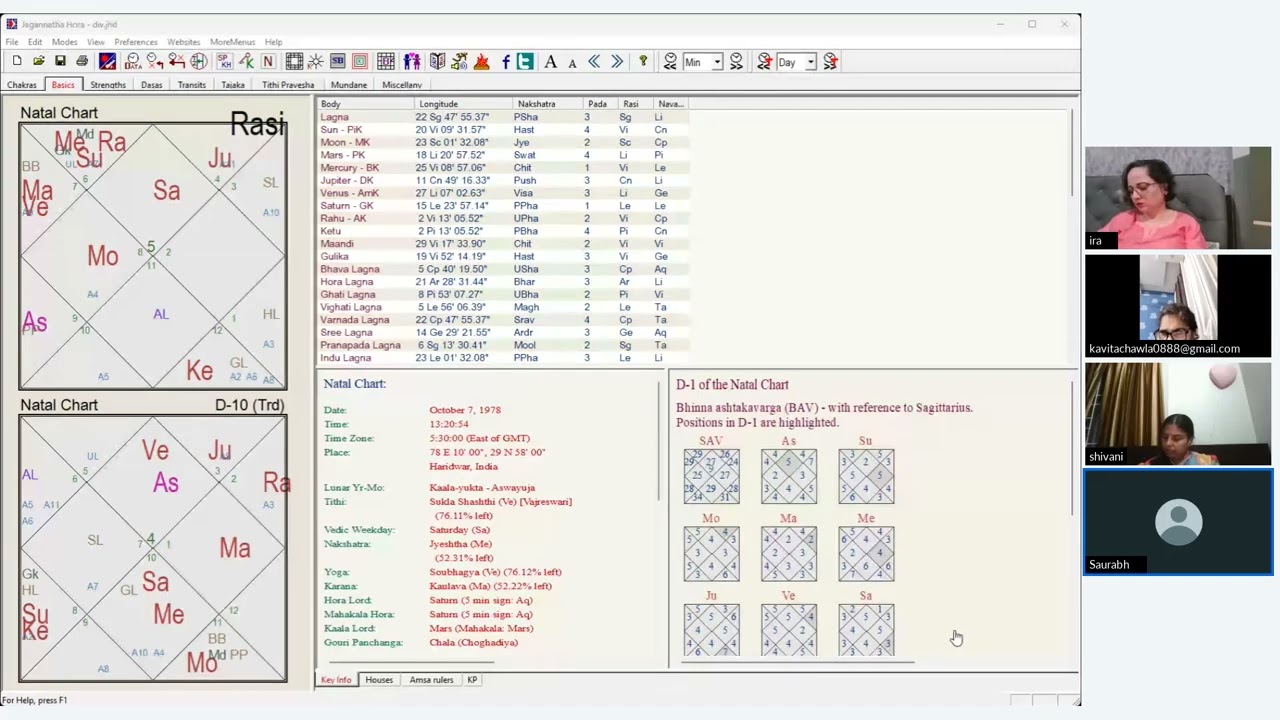Viewport: 1280px width, 720px height.
Task: Step time forward beside Min dropdown
Action: click(x=737, y=62)
